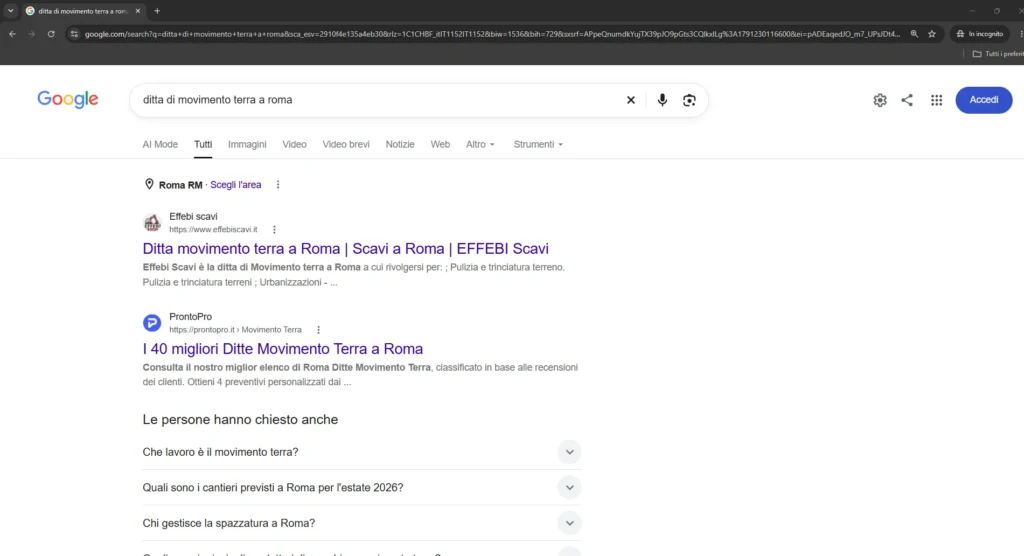Select the Tutti results tab
This screenshot has width=1024, height=556.
point(203,144)
